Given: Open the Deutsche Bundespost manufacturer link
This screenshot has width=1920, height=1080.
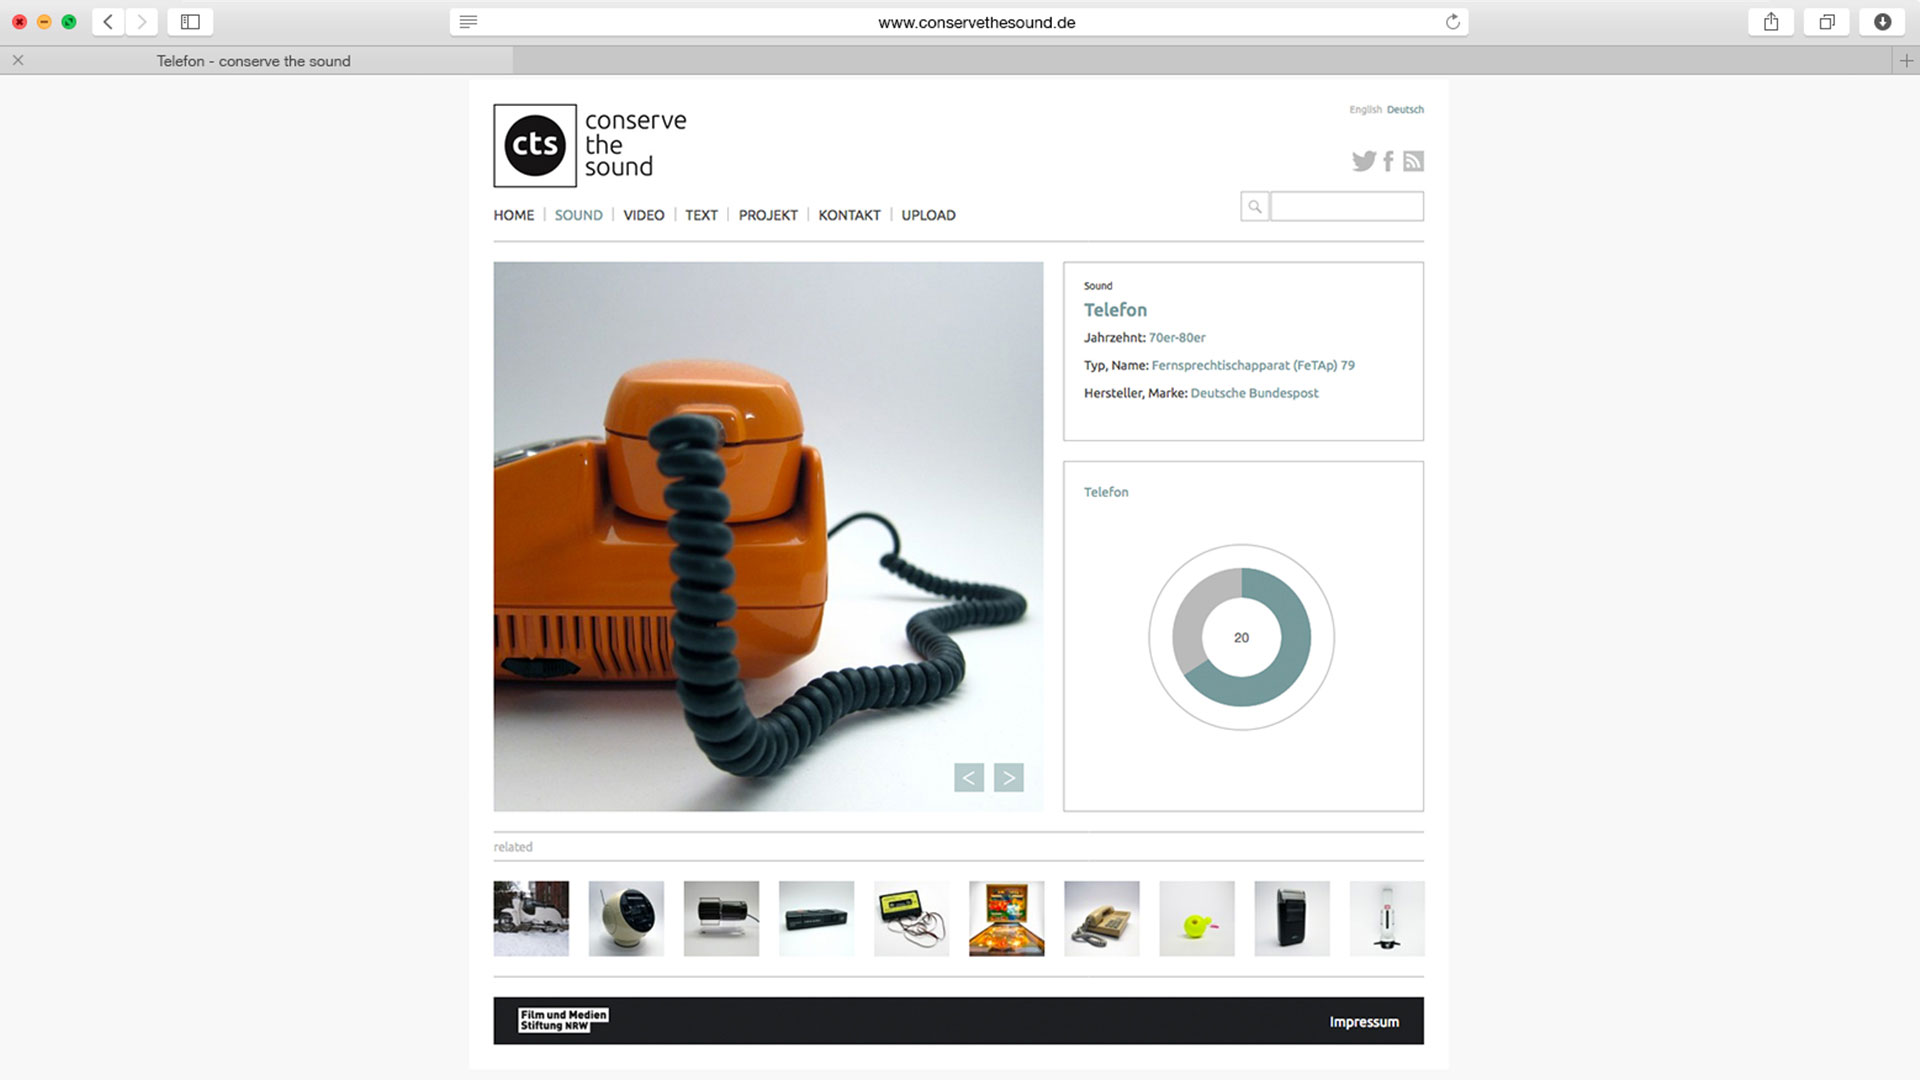Looking at the screenshot, I should pos(1254,394).
